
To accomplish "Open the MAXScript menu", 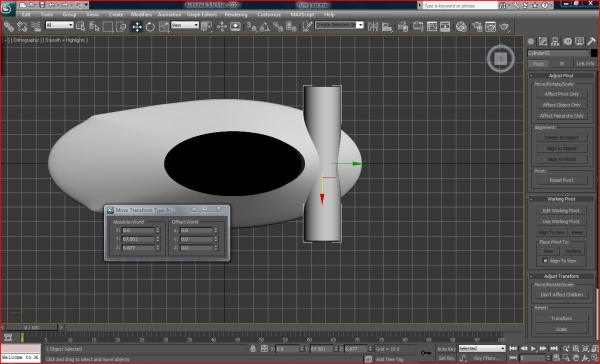I will (x=302, y=15).
